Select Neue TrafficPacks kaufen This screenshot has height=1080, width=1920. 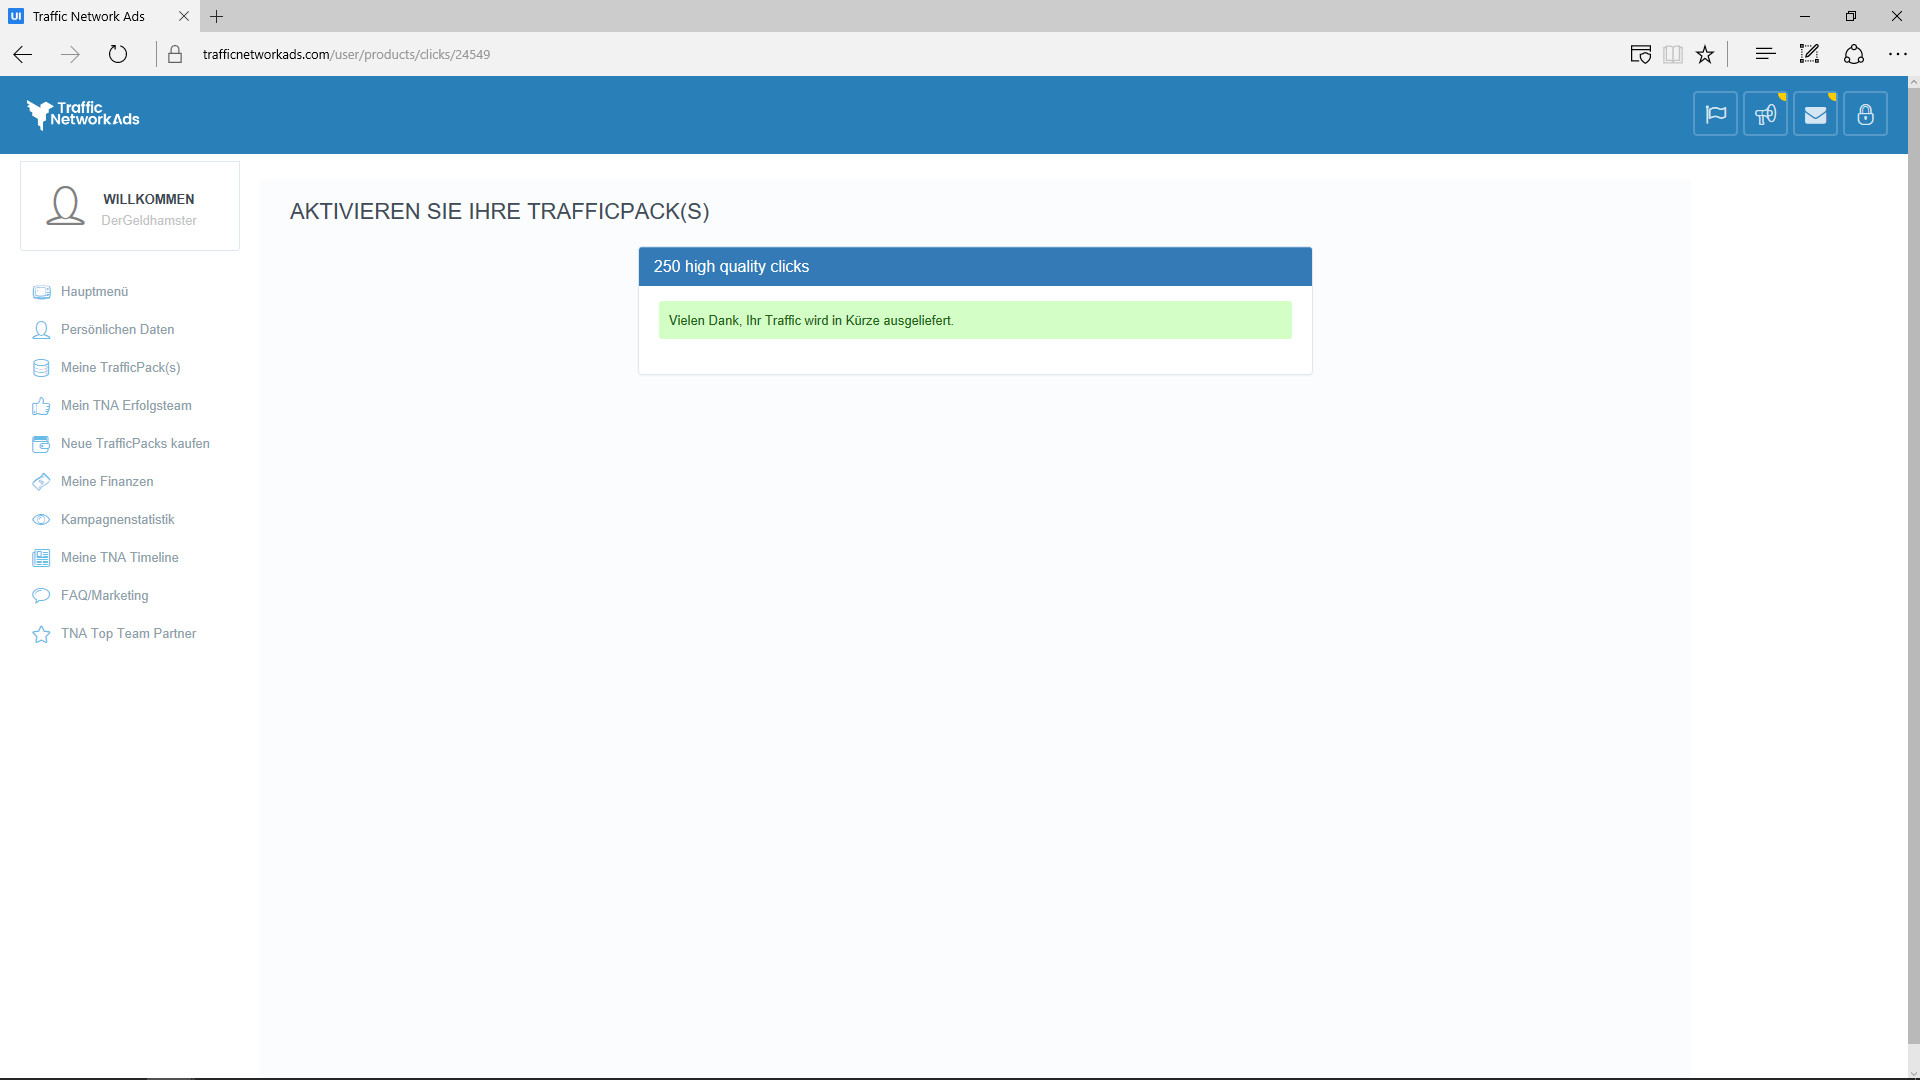(x=135, y=444)
